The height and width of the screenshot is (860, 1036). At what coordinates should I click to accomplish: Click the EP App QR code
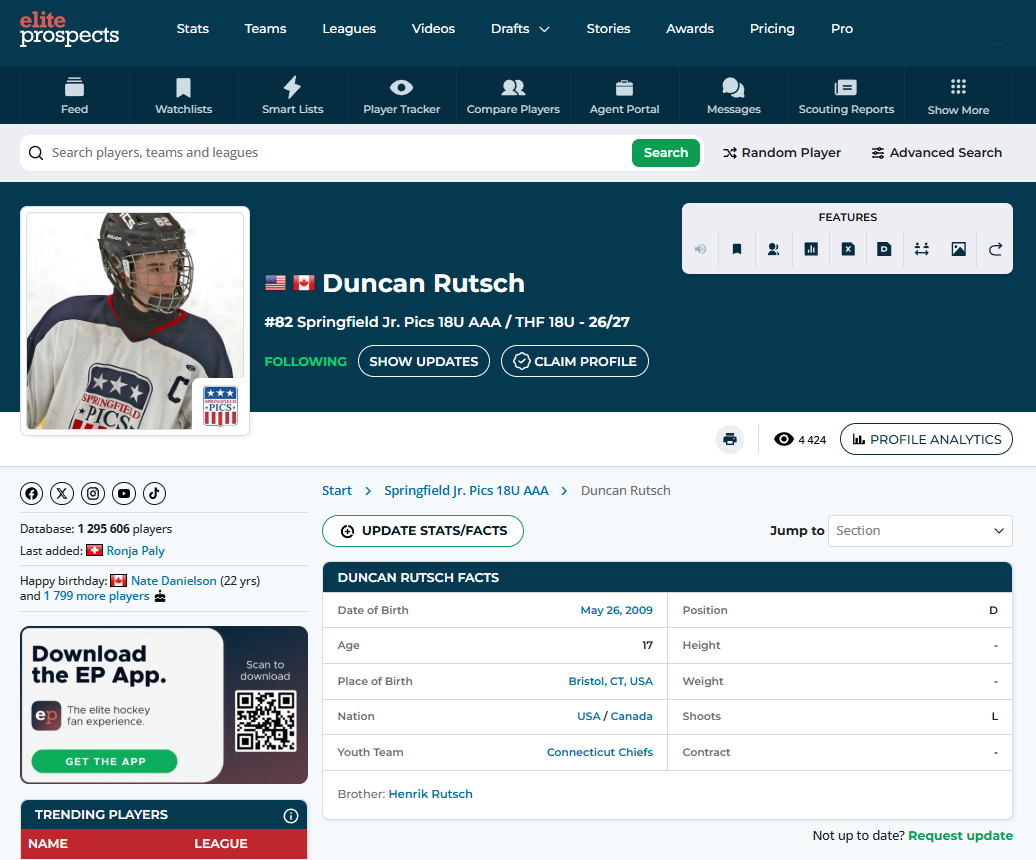[266, 721]
